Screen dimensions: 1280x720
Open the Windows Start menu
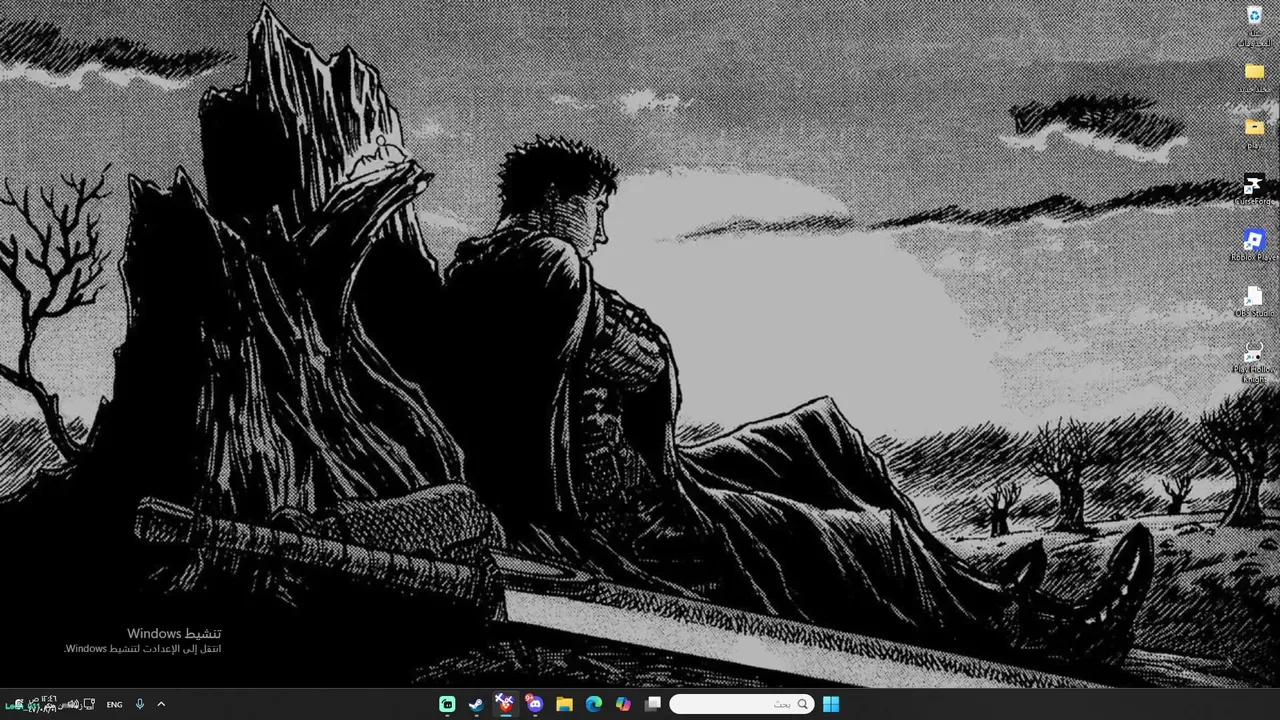pyautogui.click(x=831, y=704)
